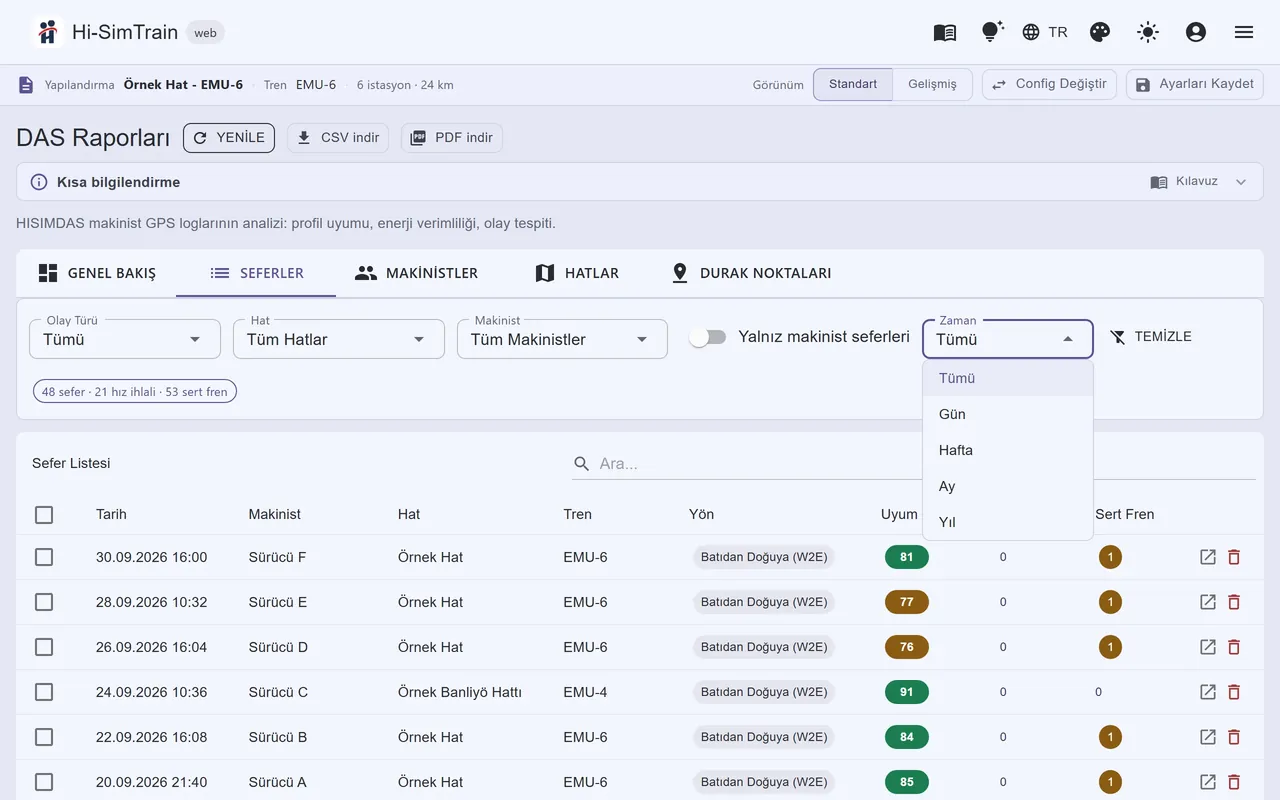Switch to the Makinistler tab

[416, 273]
